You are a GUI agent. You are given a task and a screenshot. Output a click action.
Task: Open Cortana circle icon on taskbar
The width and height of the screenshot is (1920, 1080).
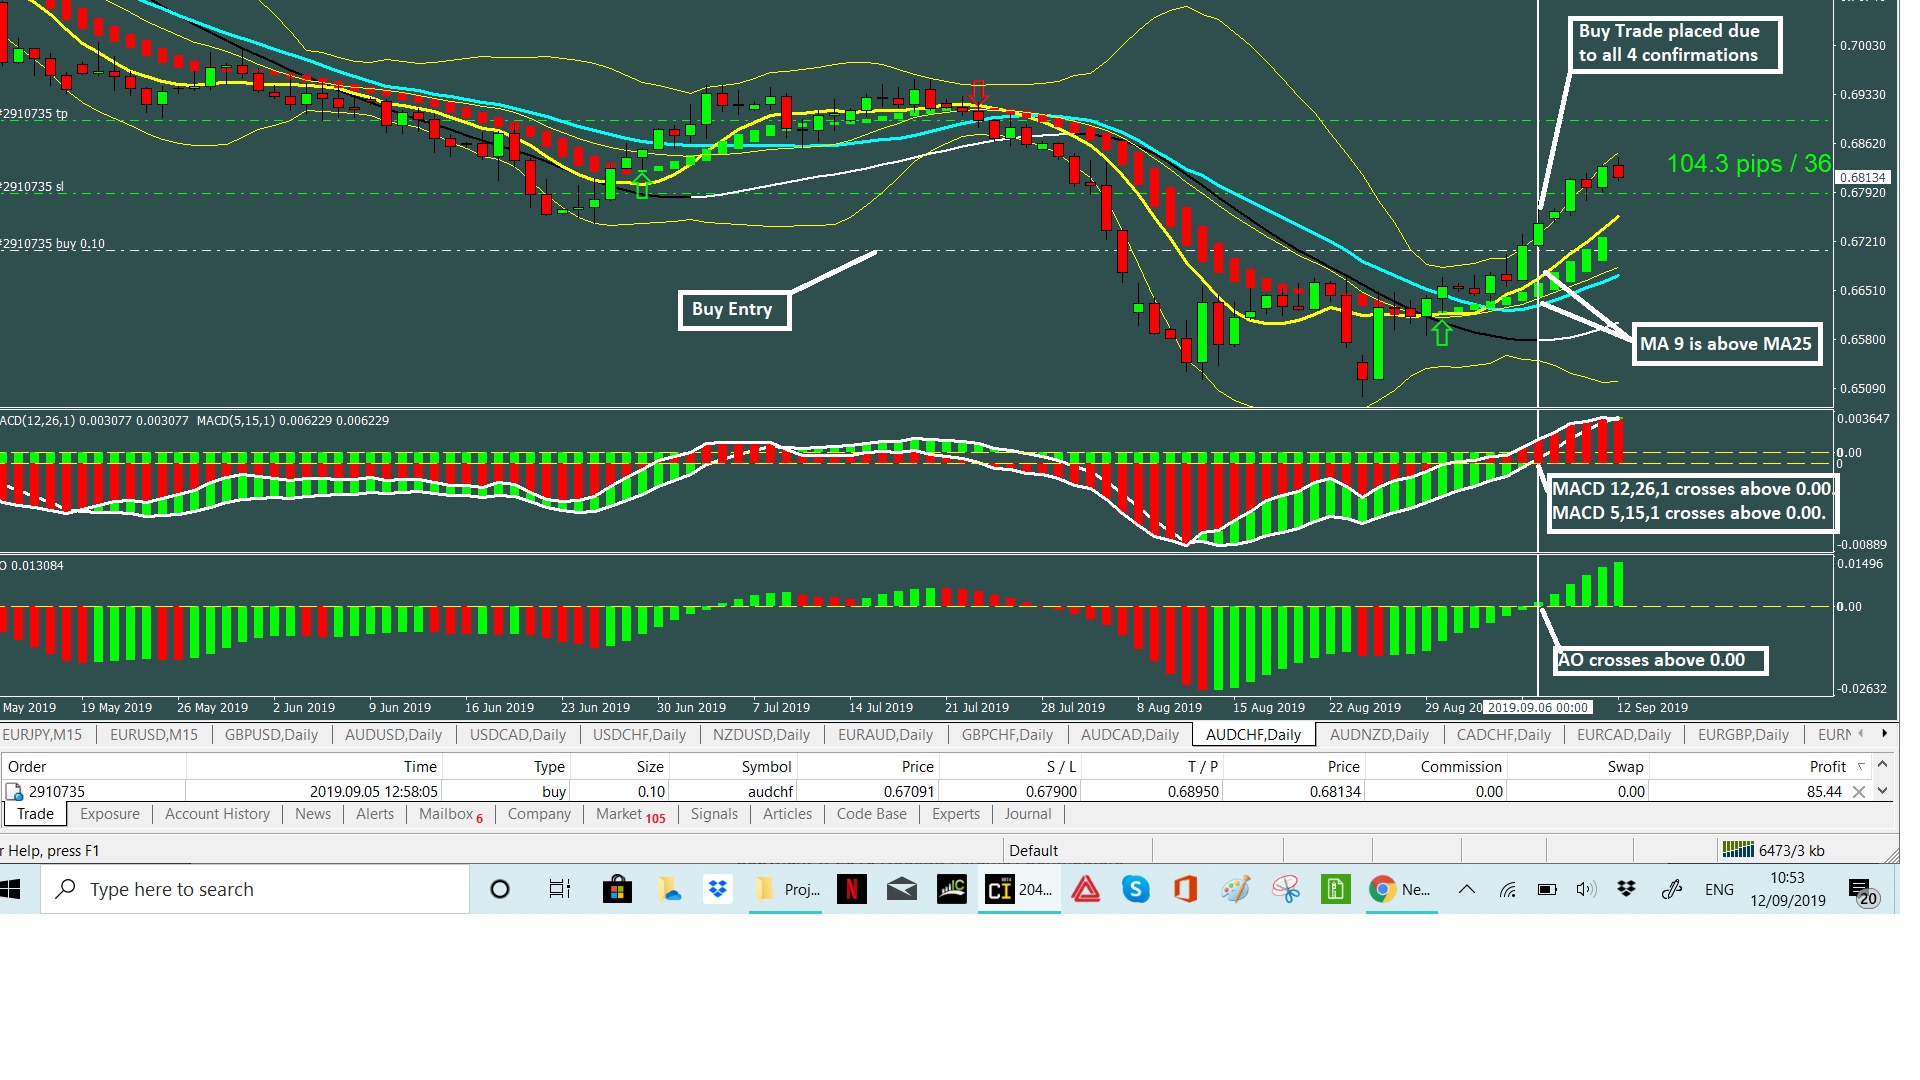[x=500, y=889]
